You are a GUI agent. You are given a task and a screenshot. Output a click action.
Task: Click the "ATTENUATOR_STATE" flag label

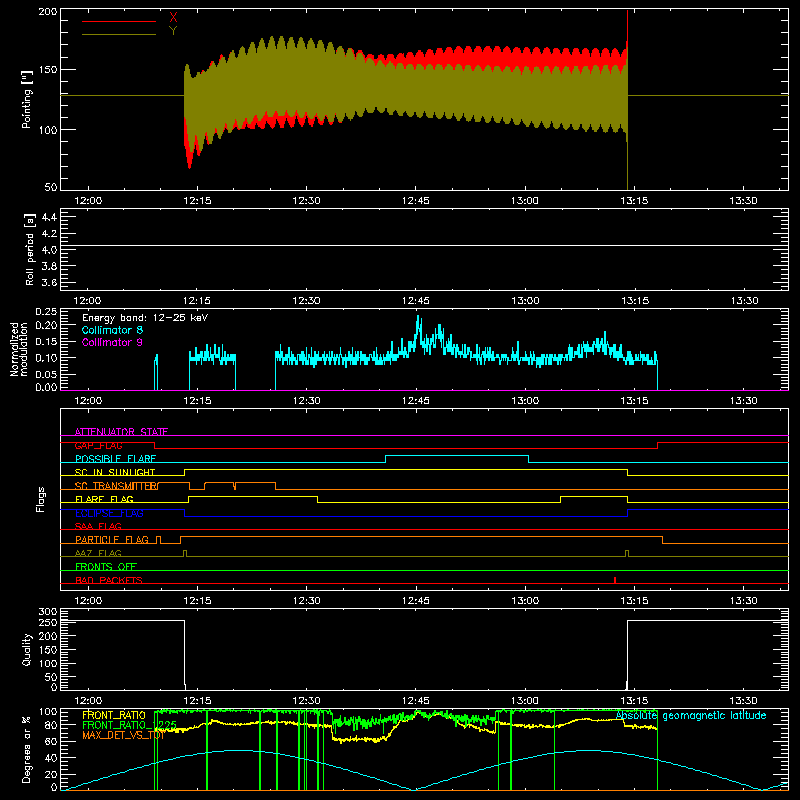121,432
